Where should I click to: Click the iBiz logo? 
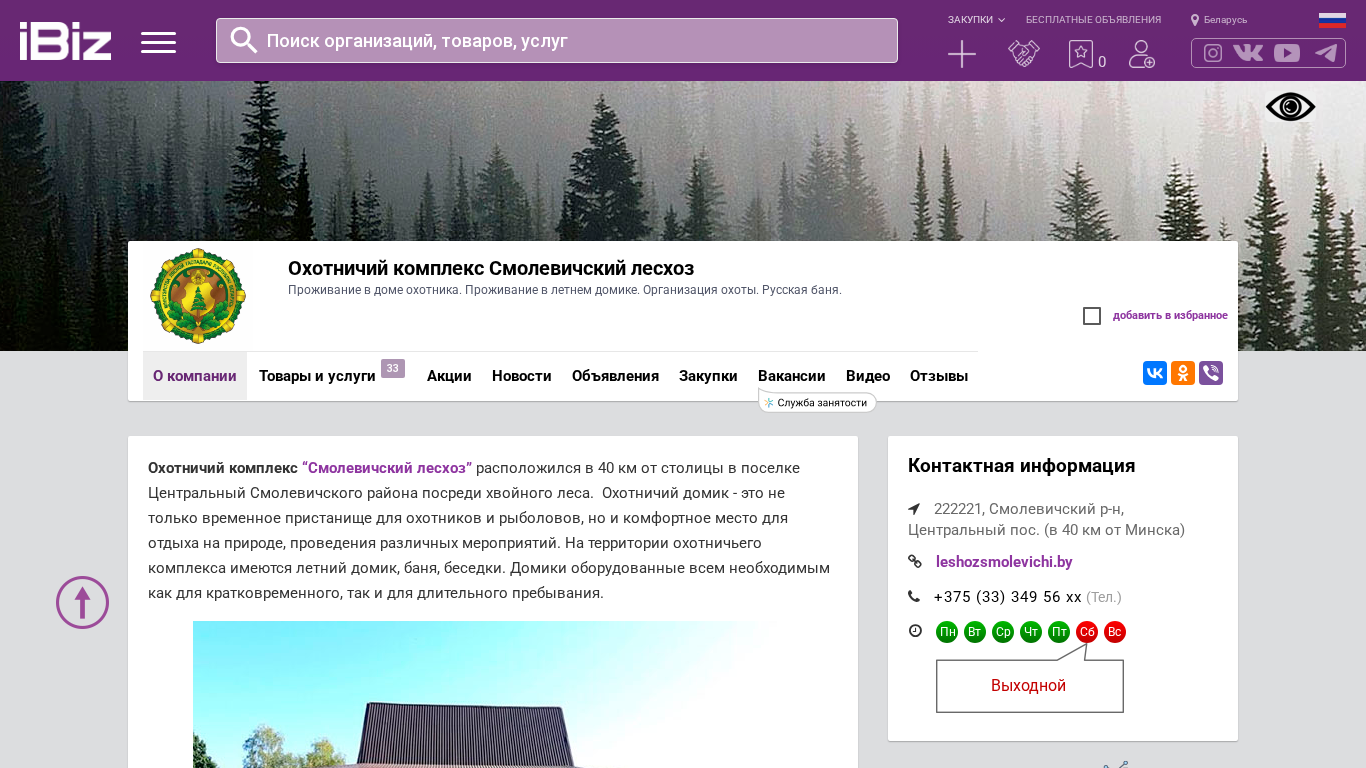point(65,41)
